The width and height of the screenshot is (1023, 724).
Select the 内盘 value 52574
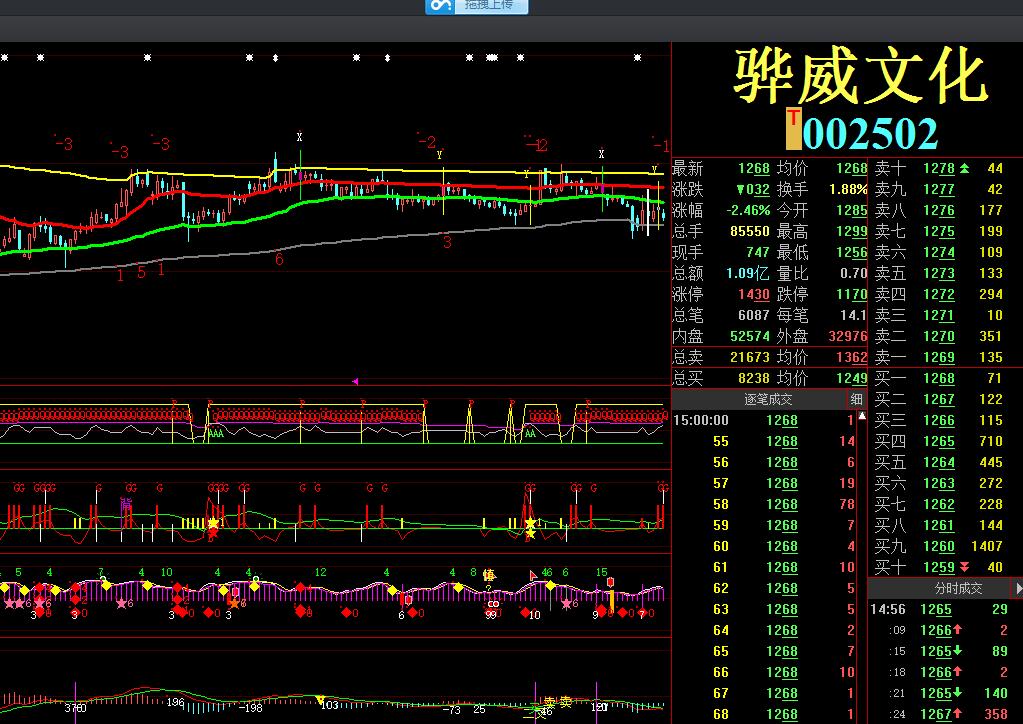[750, 337]
